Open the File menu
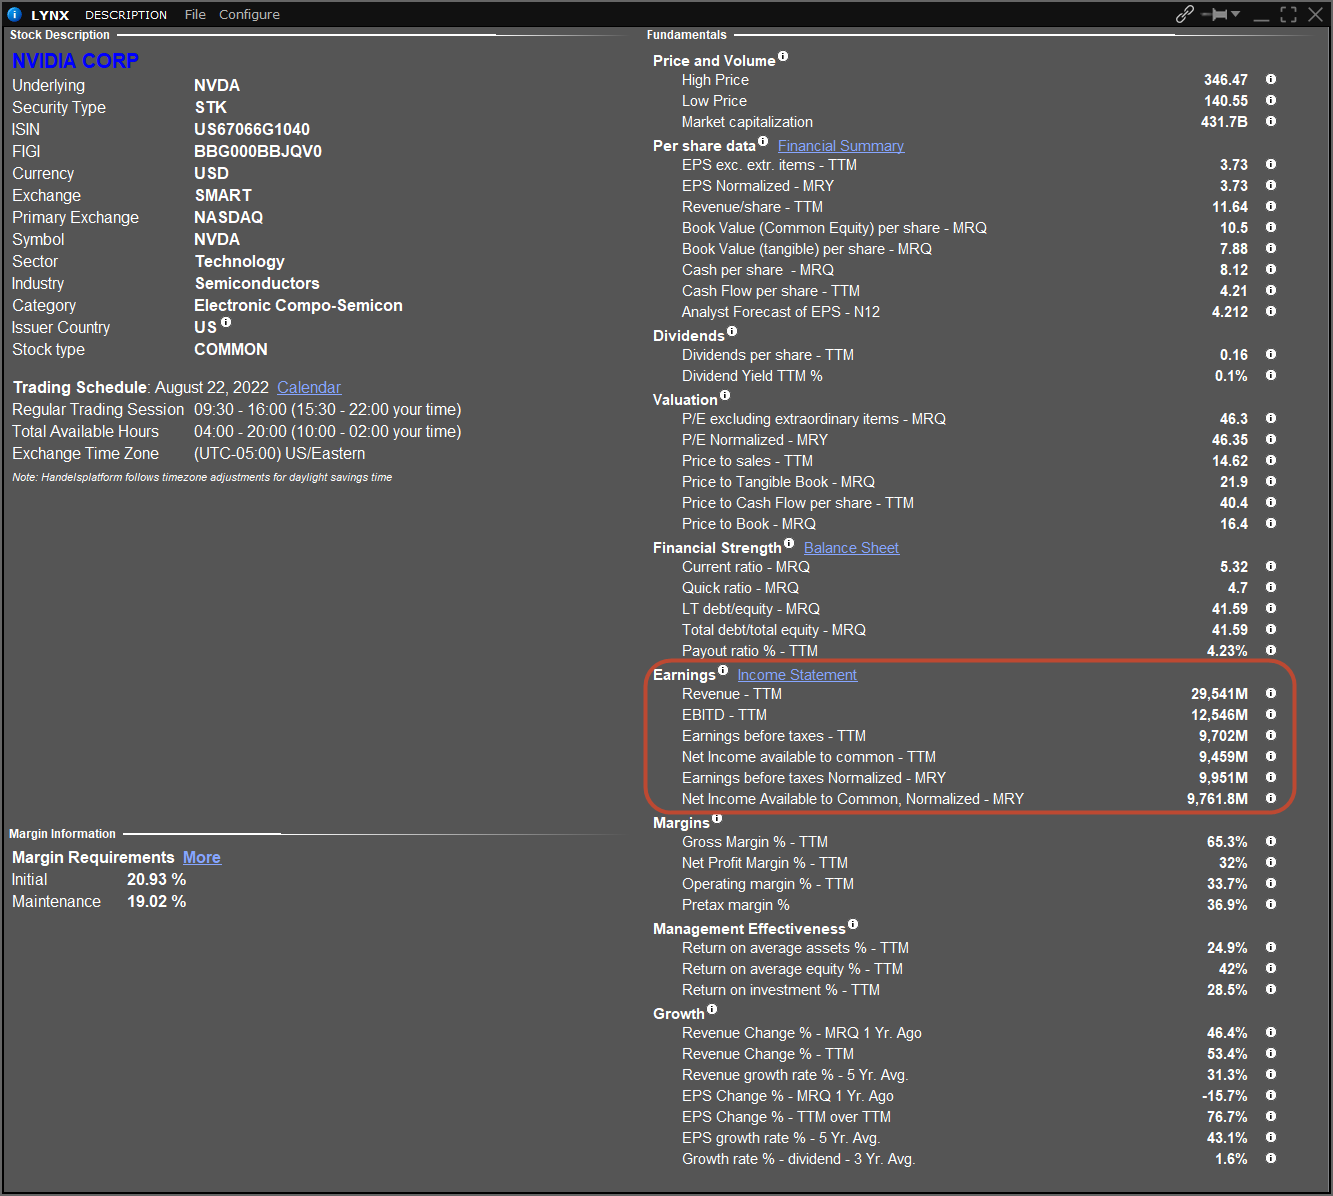 coord(195,14)
